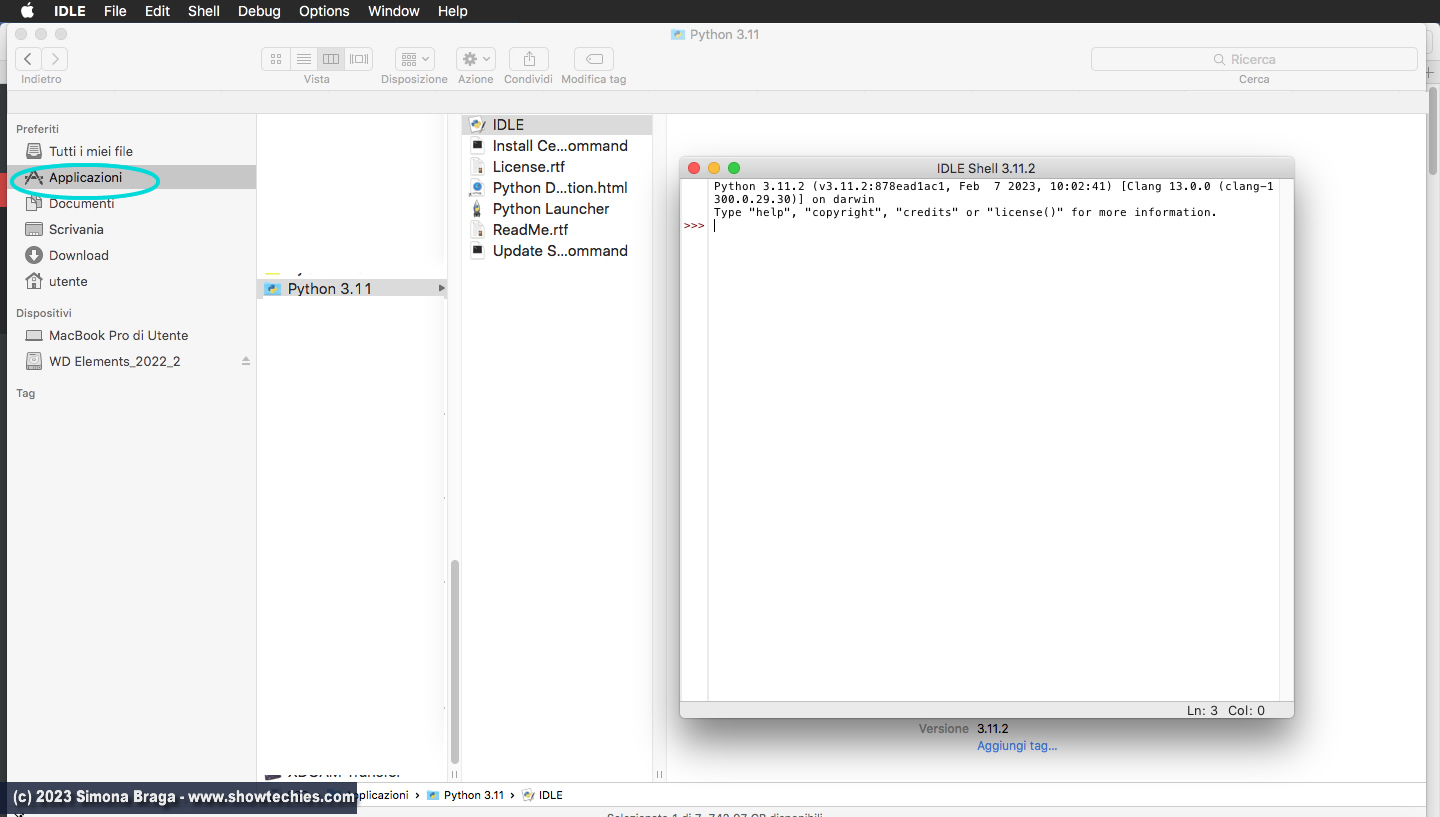Click IDLE in the path bar
Screen dimensions: 1440x817
click(x=543, y=795)
